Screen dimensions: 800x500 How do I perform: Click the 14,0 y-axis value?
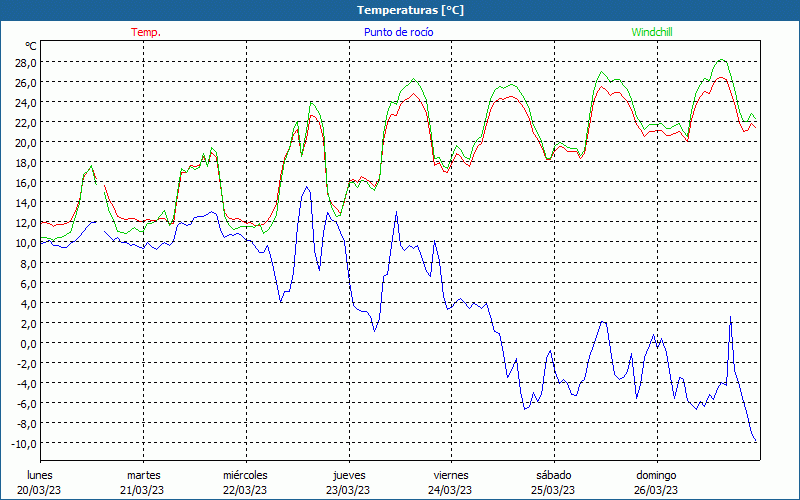pyautogui.click(x=27, y=203)
